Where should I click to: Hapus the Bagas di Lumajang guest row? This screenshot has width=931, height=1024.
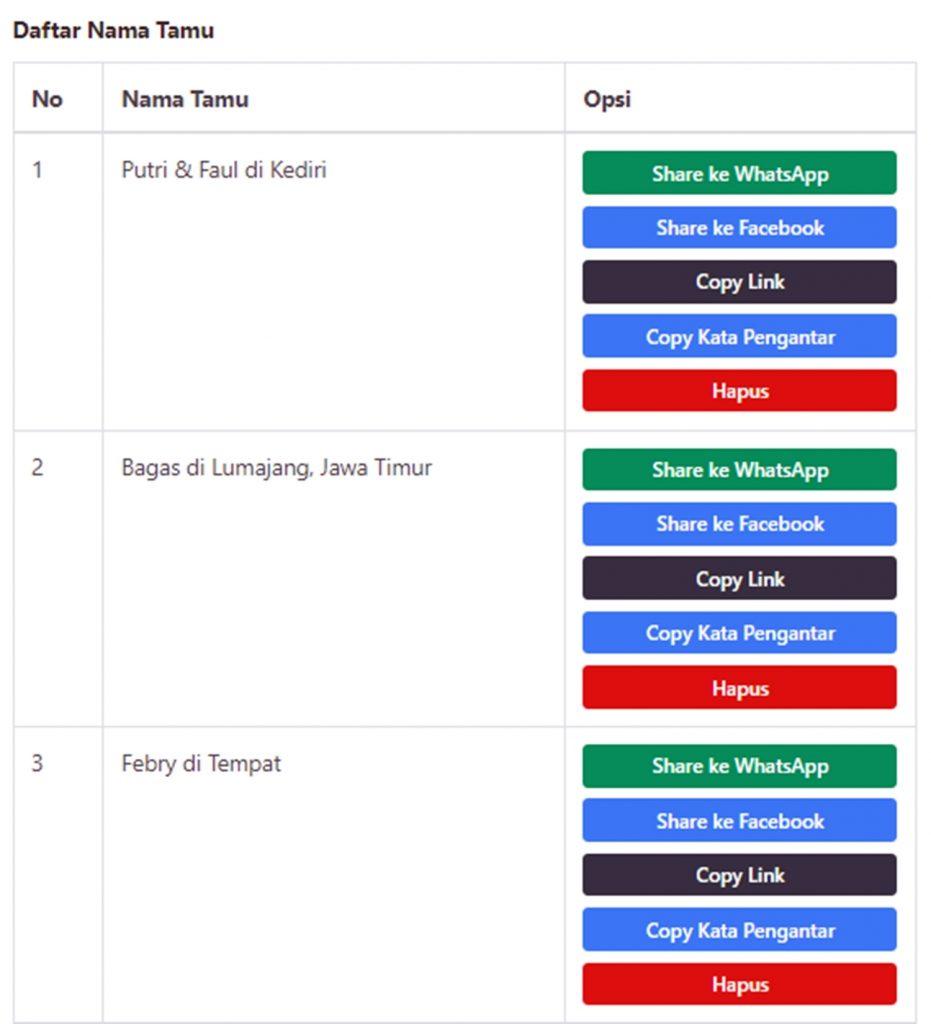pos(739,688)
